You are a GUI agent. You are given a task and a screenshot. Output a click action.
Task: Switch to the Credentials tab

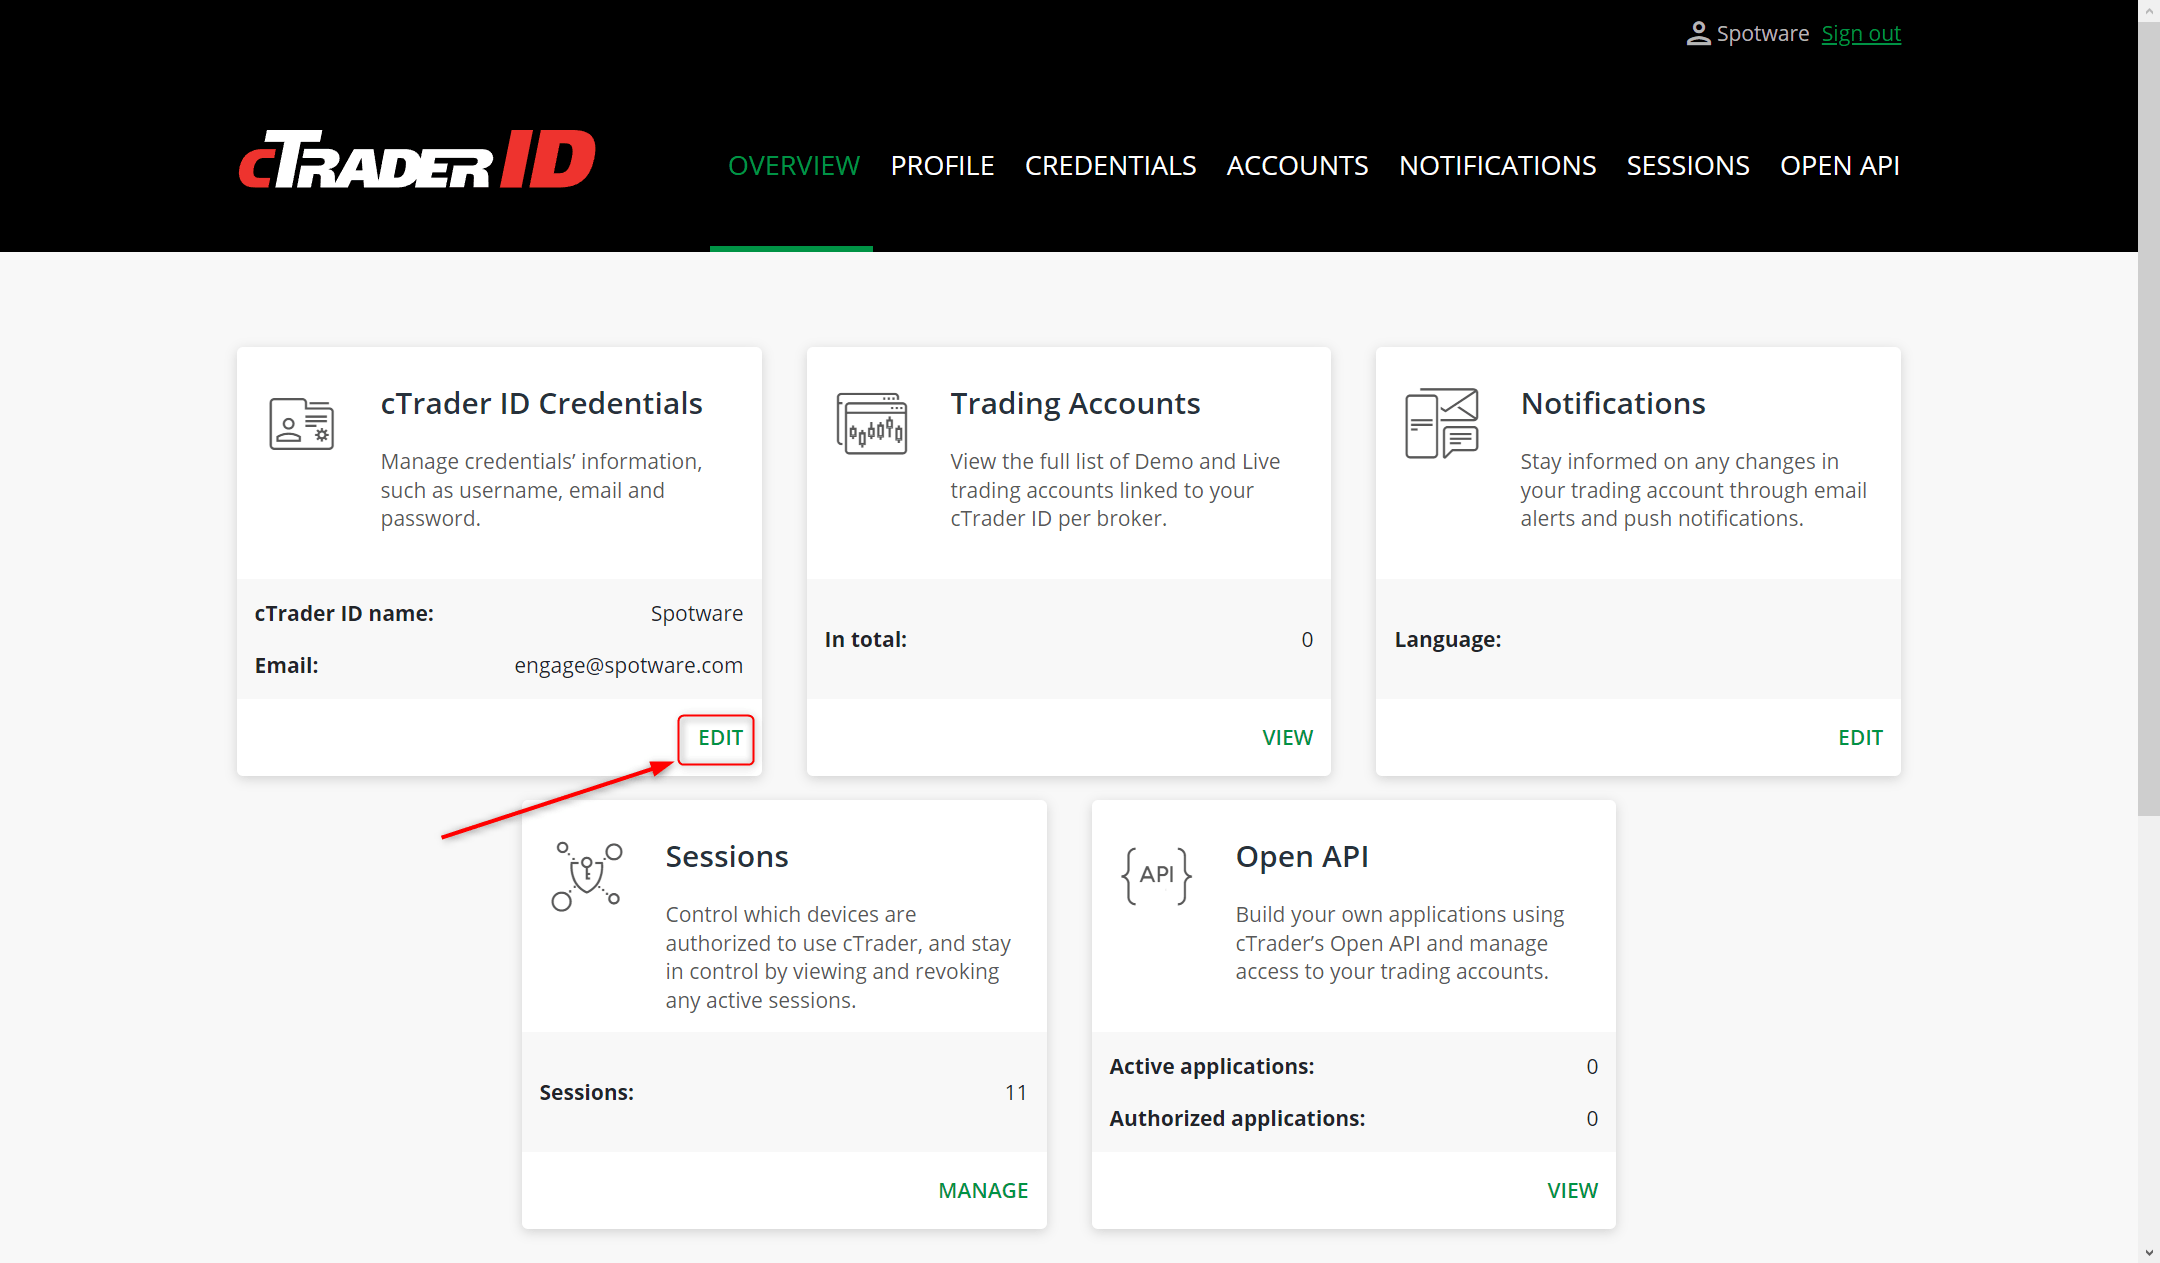point(1110,166)
